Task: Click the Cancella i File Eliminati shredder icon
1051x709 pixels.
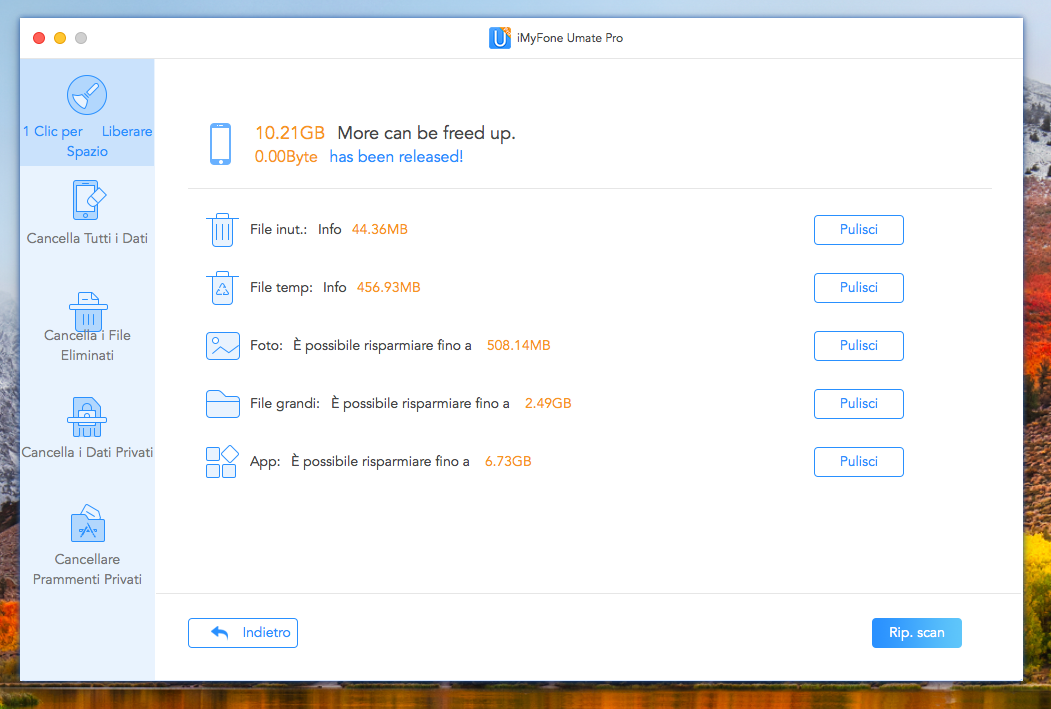Action: pos(87,310)
